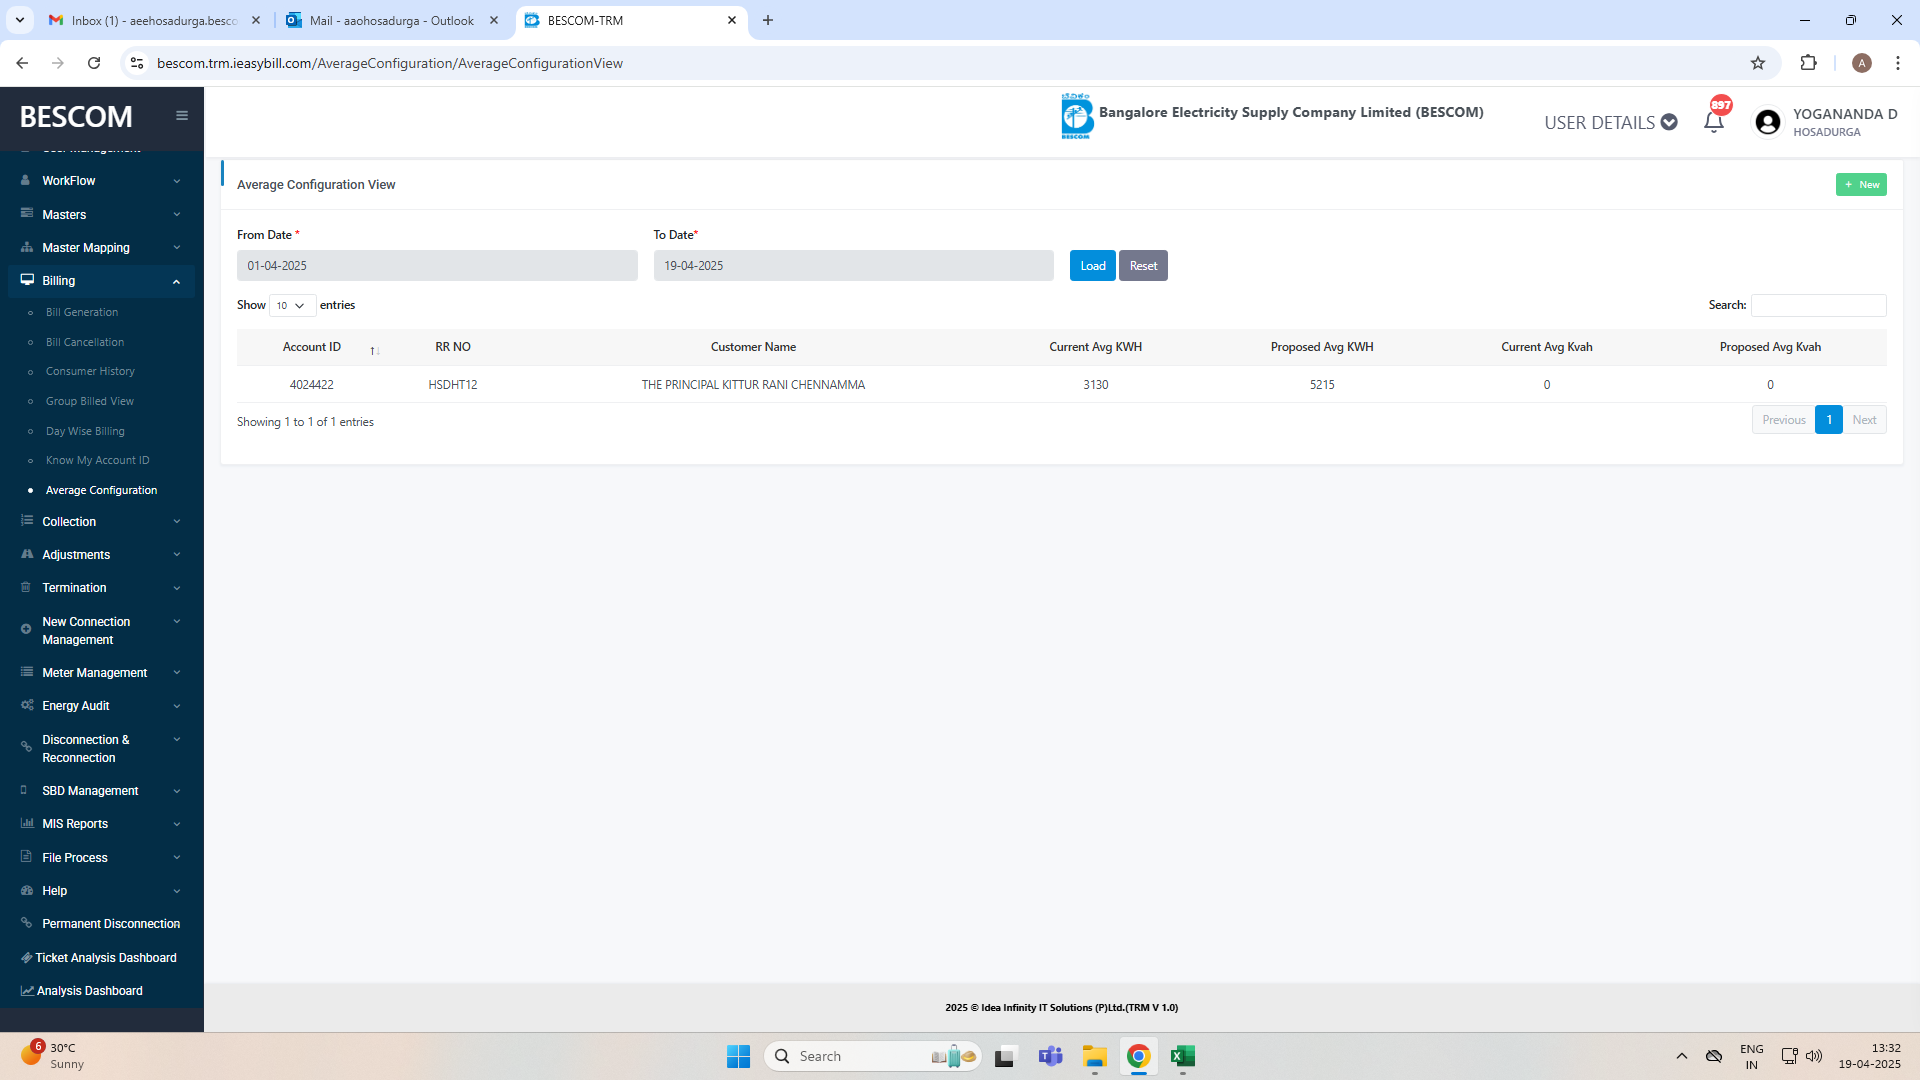Click the browser address bar URL

pos(390,63)
